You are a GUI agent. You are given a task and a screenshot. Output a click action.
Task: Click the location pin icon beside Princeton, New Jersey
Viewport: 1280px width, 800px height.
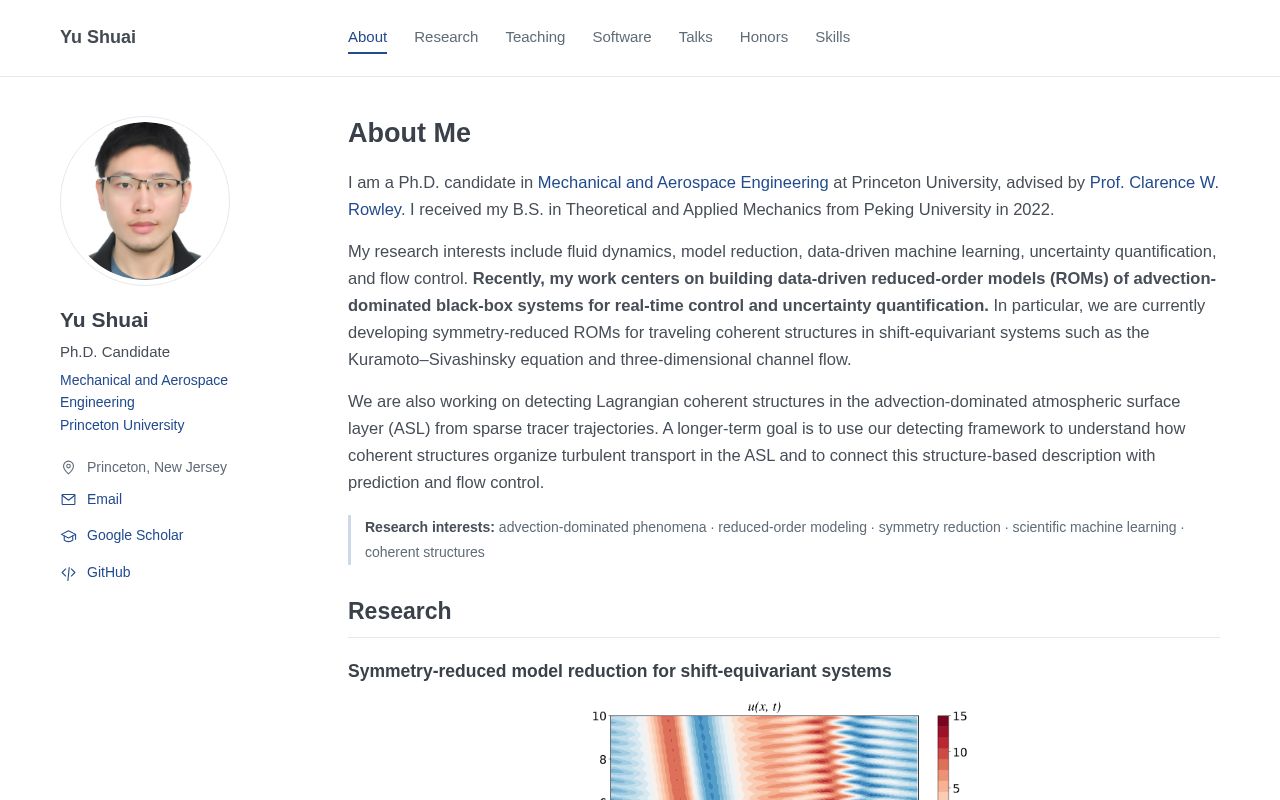point(68,467)
